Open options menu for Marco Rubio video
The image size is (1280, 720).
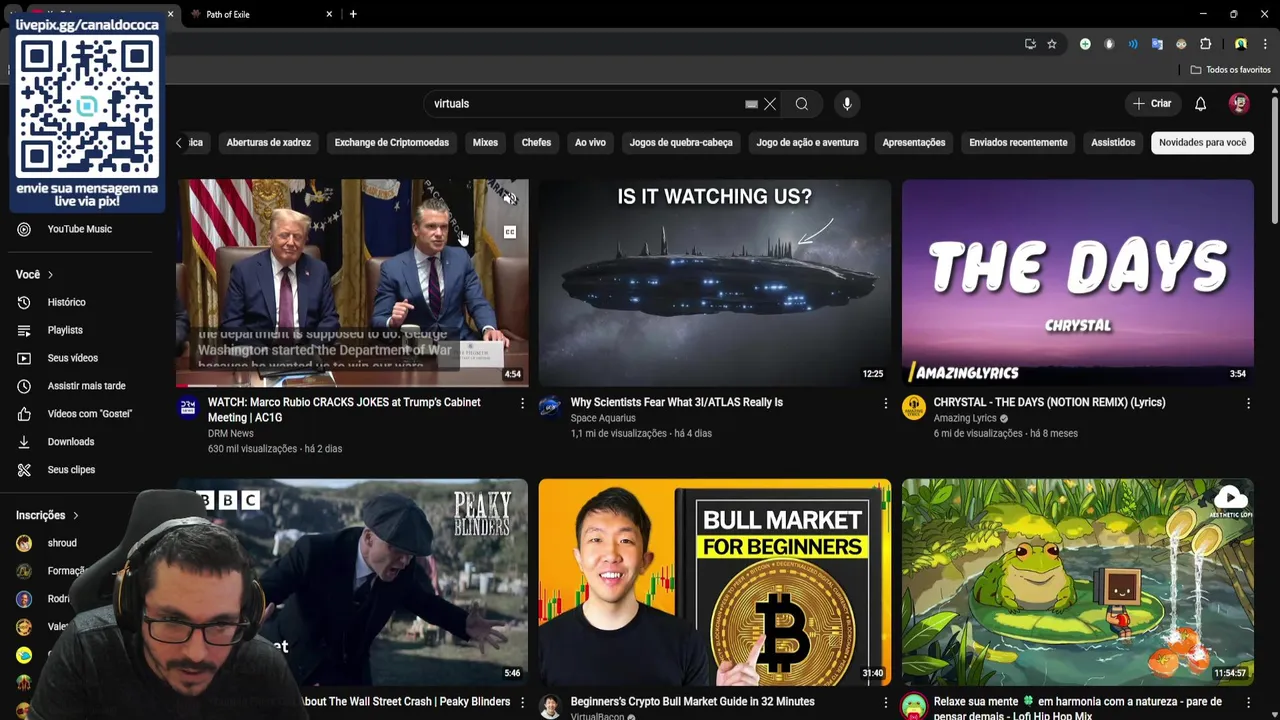522,403
